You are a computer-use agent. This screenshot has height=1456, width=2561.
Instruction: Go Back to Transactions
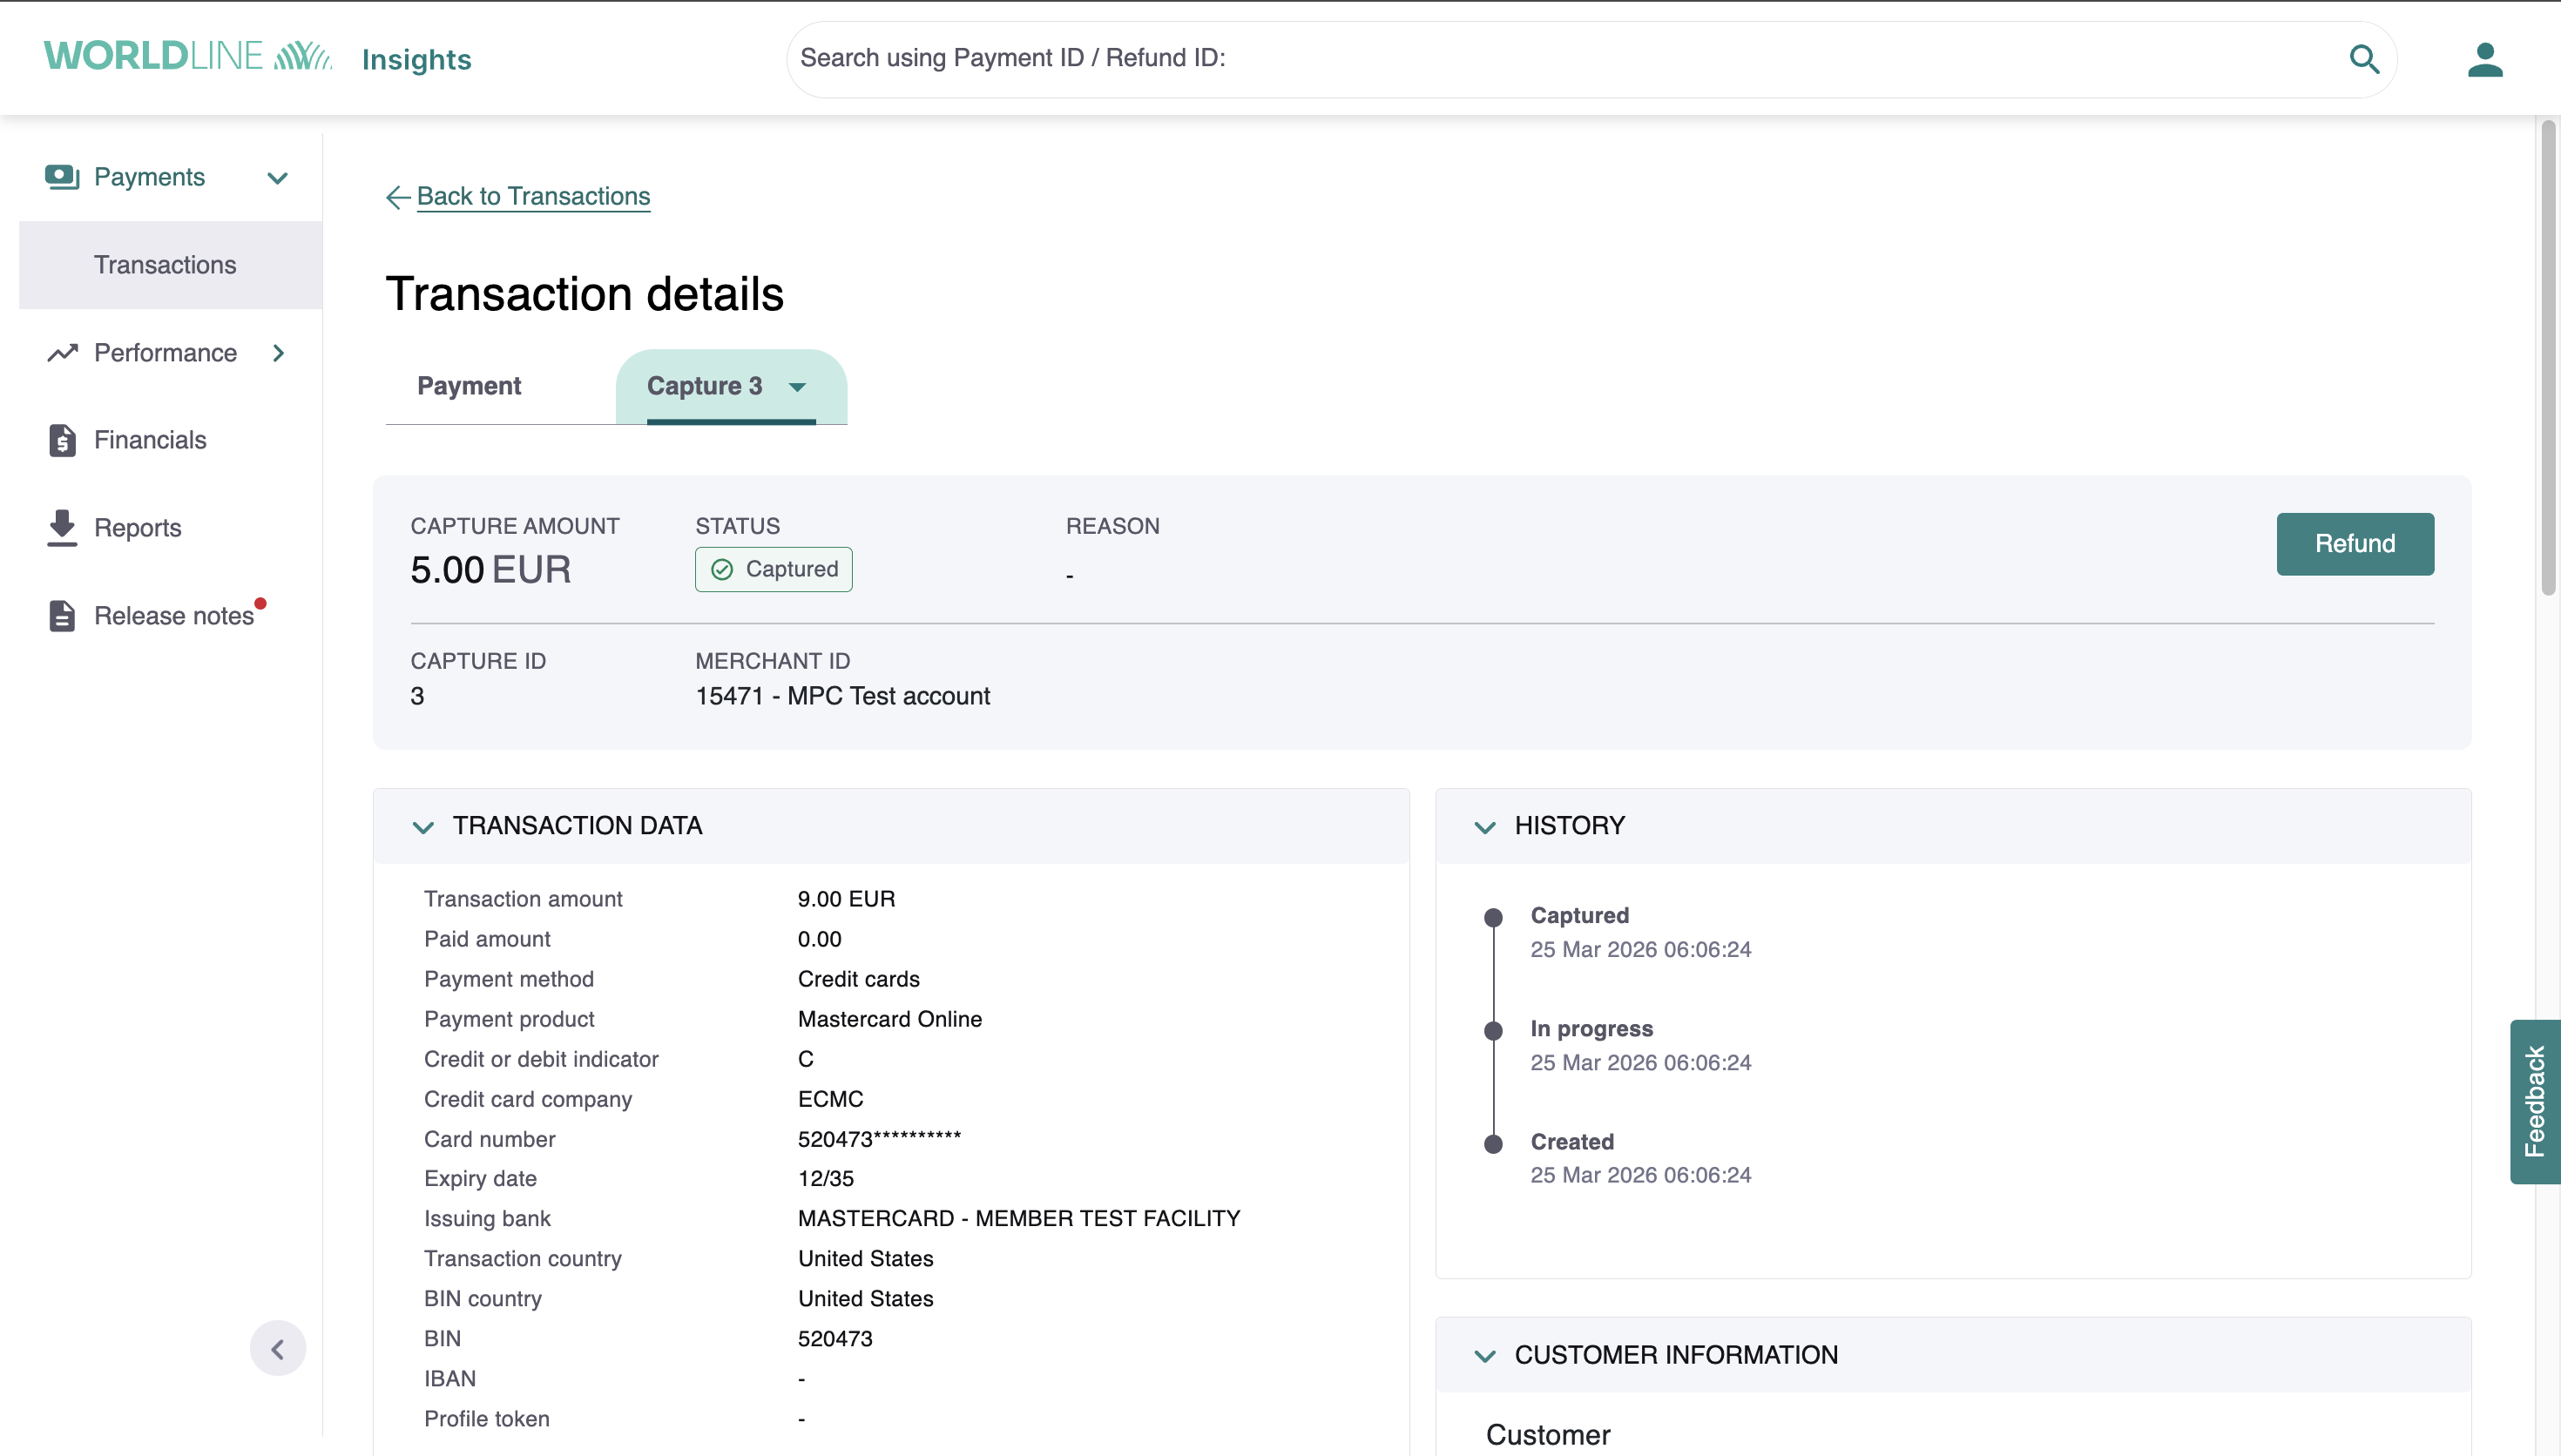point(533,196)
